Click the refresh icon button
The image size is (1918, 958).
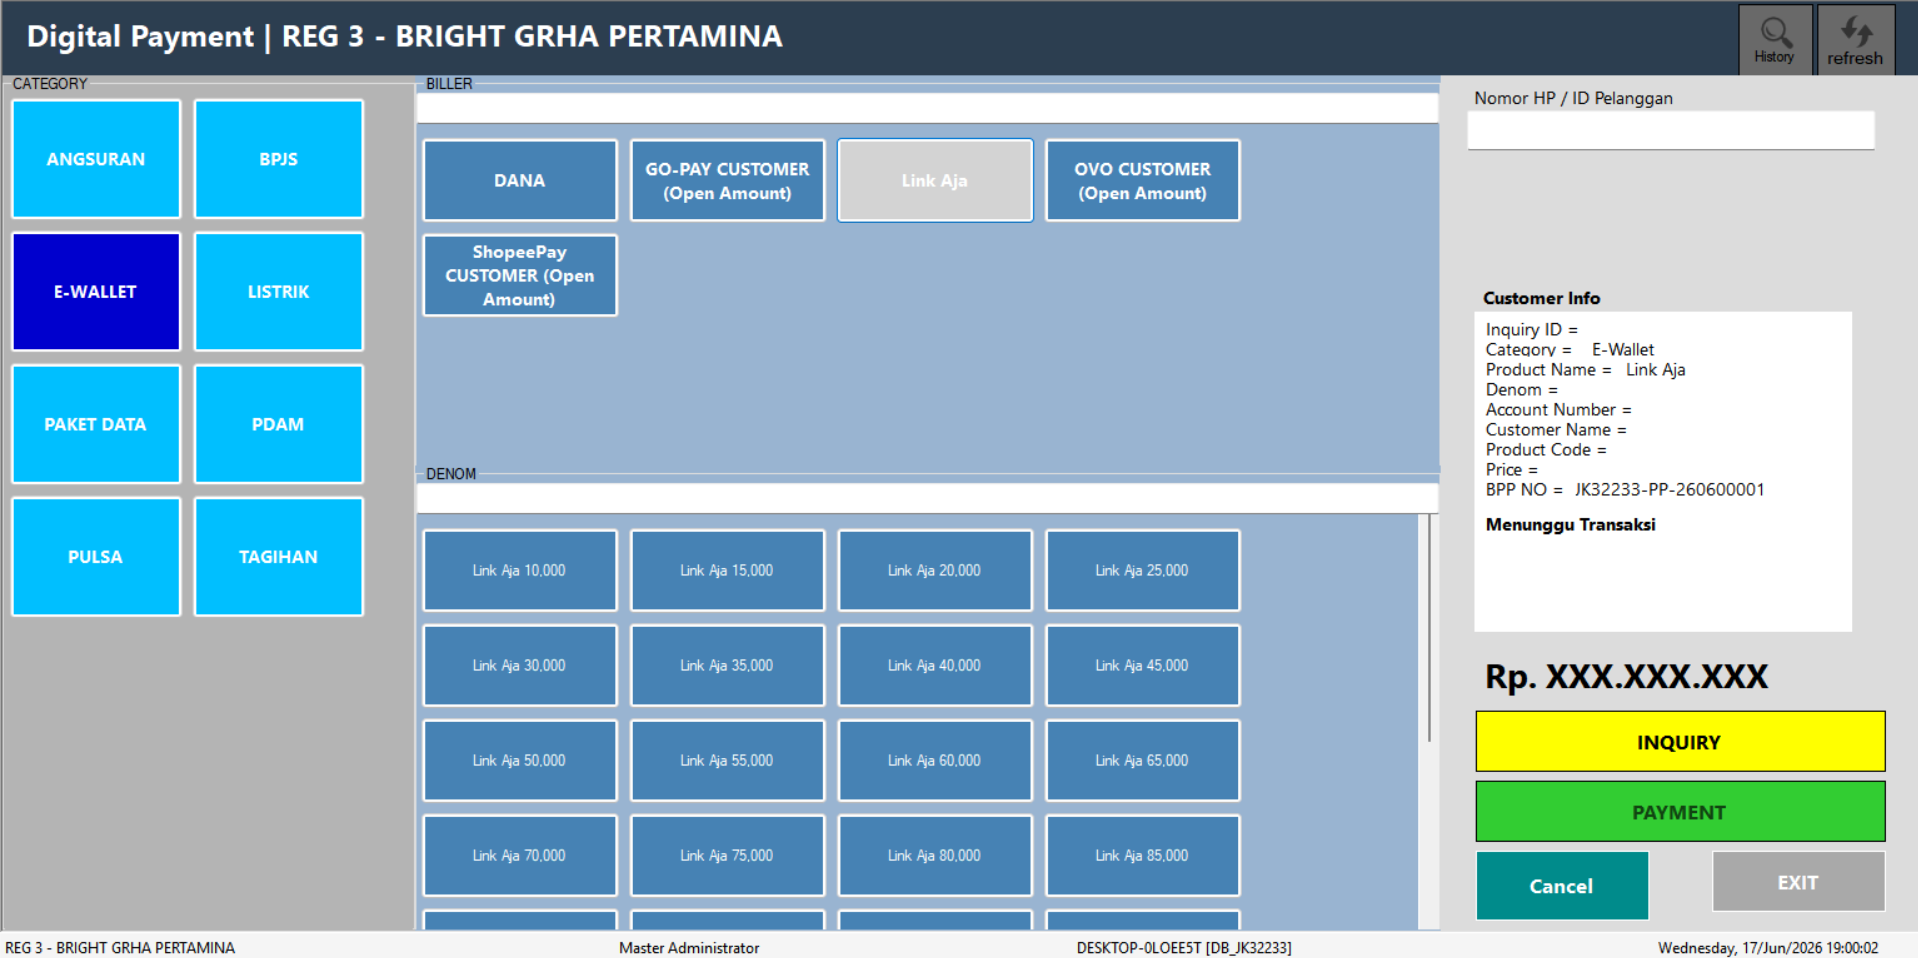[x=1855, y=40]
